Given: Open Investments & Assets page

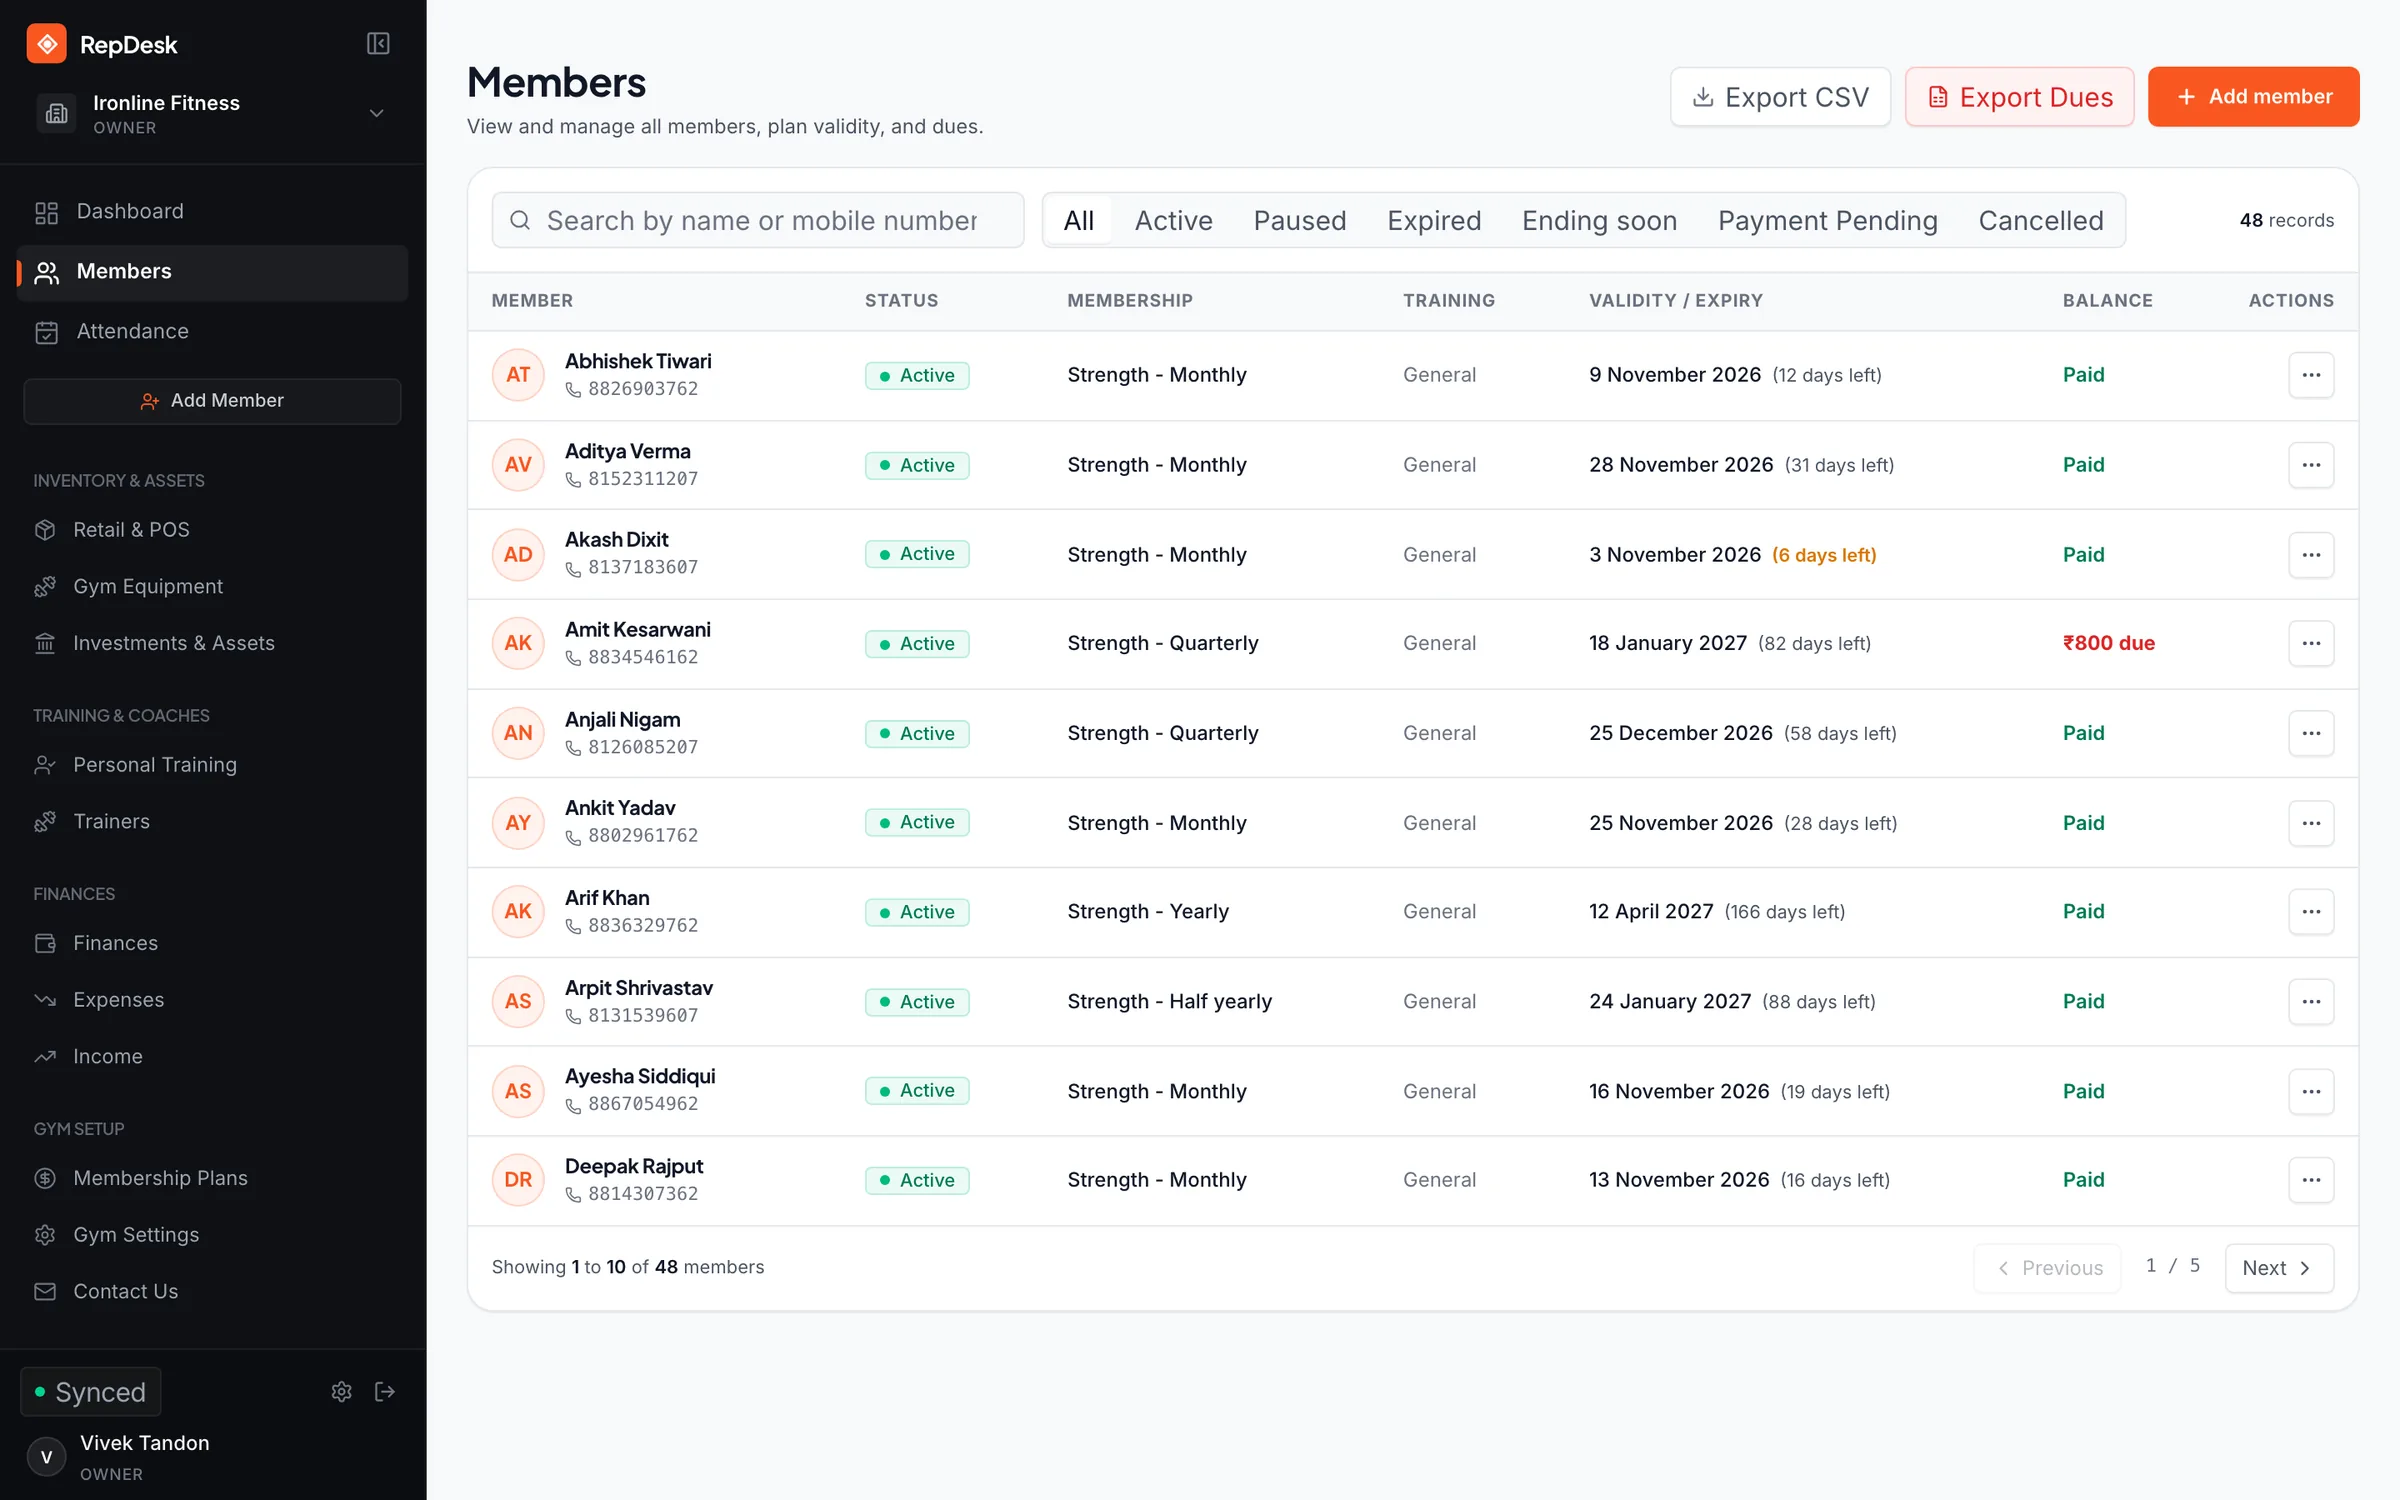Looking at the screenshot, I should coord(212,644).
